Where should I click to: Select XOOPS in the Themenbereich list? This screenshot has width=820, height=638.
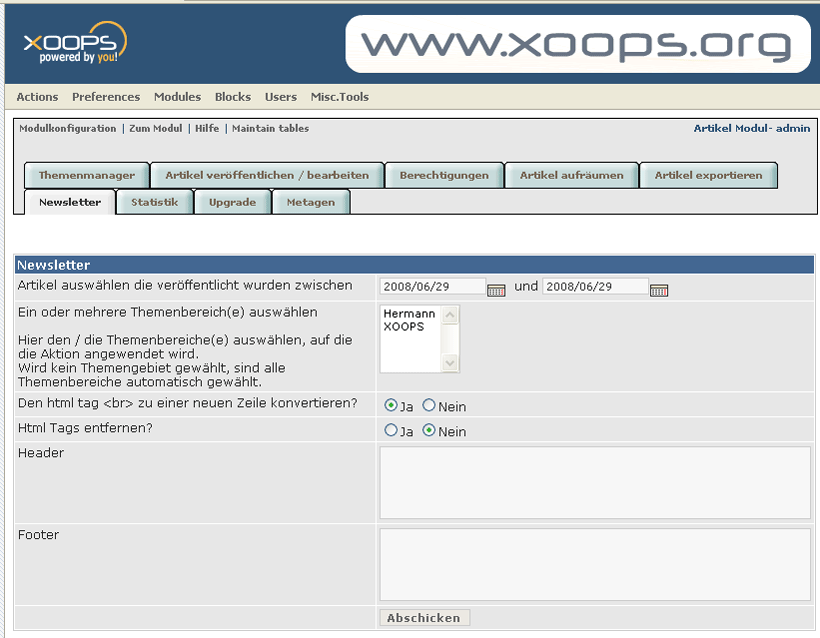click(x=409, y=326)
